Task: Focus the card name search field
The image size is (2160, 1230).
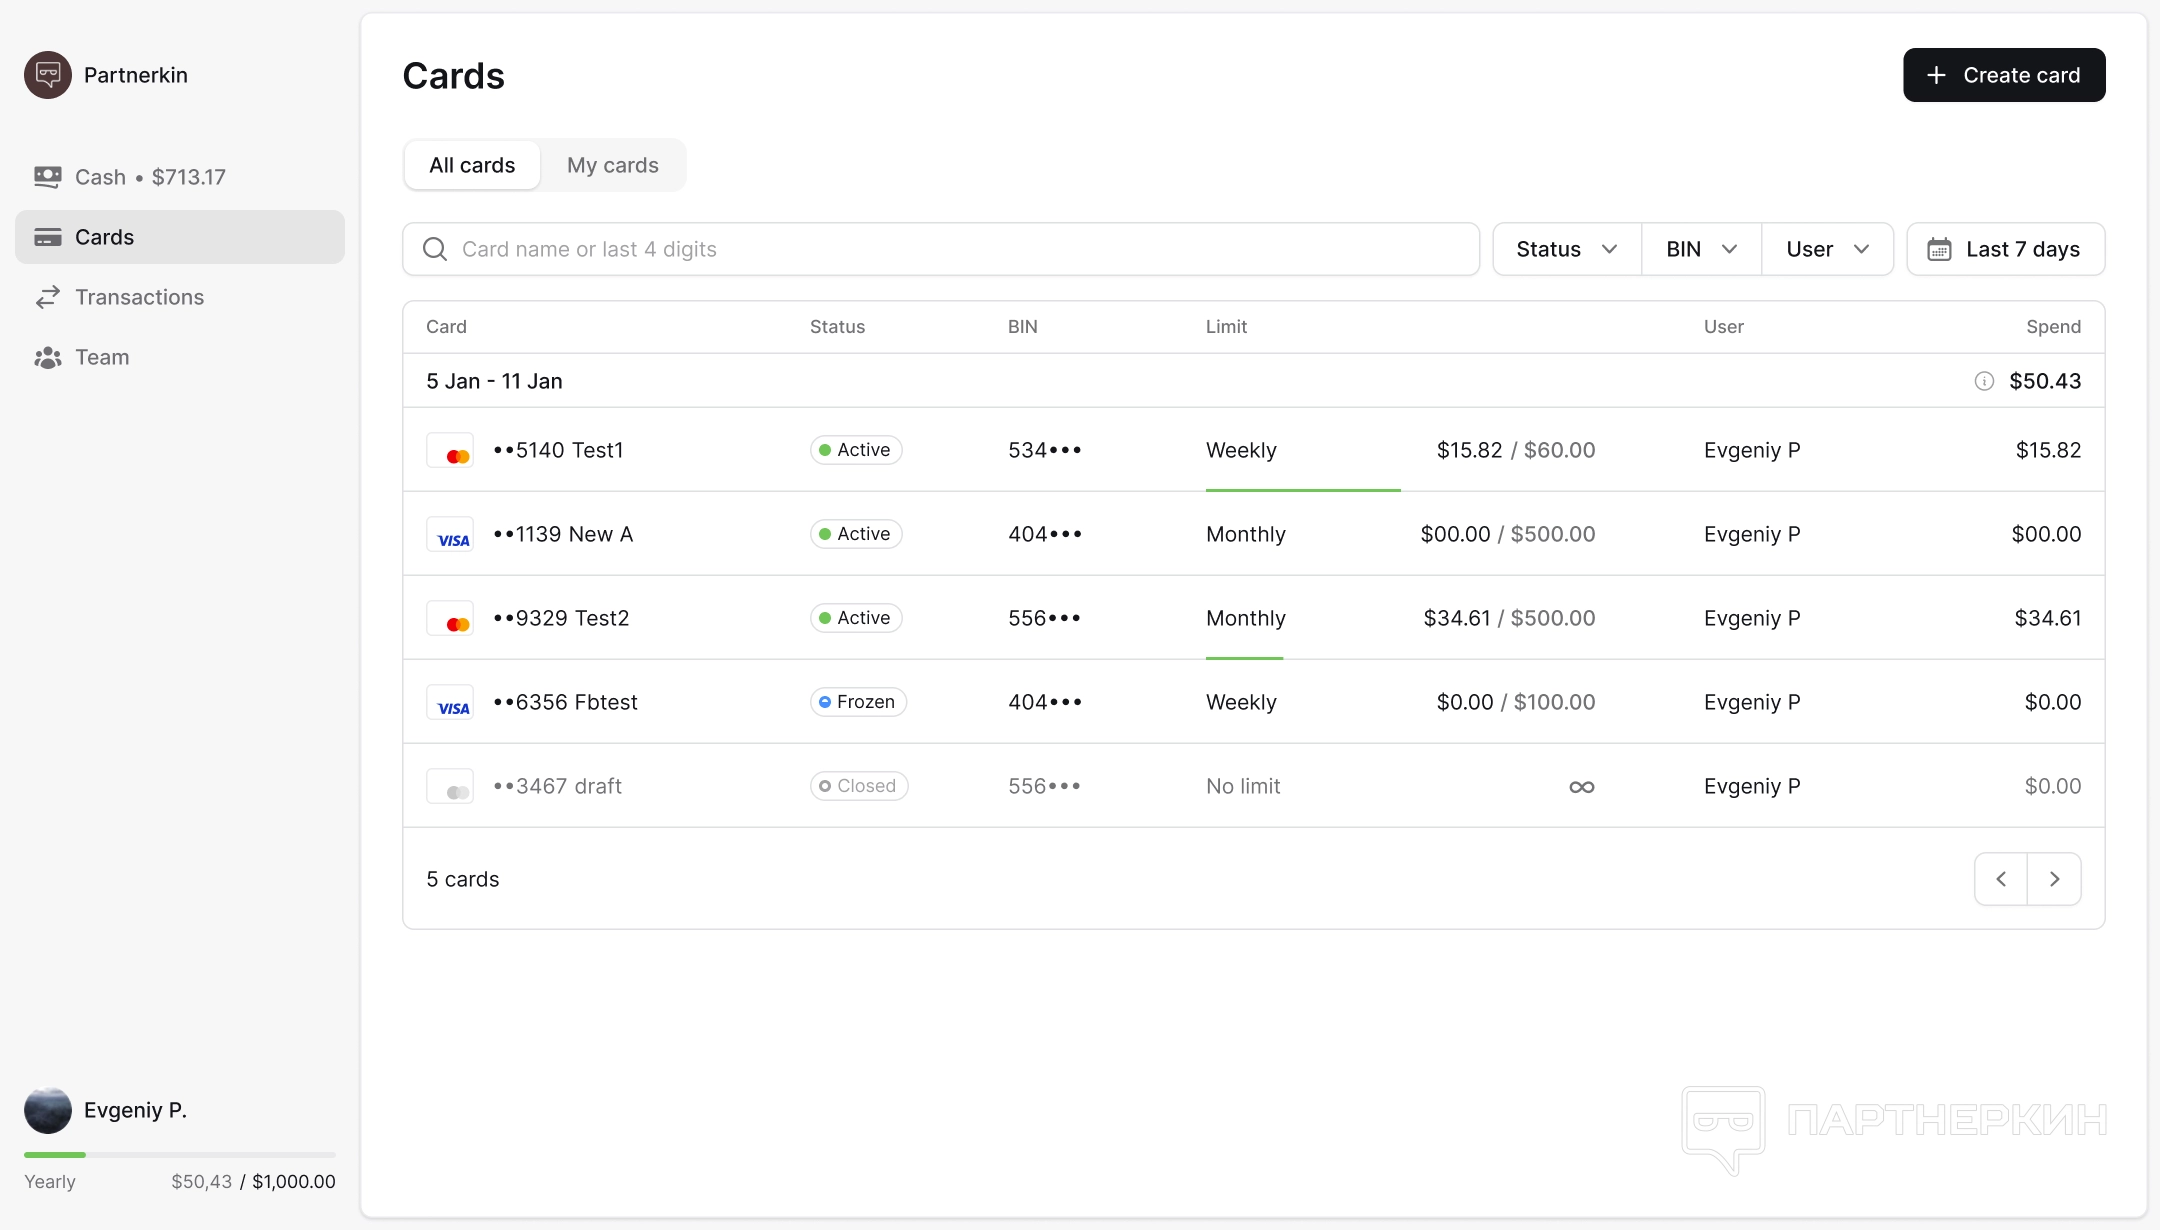Action: pos(960,249)
